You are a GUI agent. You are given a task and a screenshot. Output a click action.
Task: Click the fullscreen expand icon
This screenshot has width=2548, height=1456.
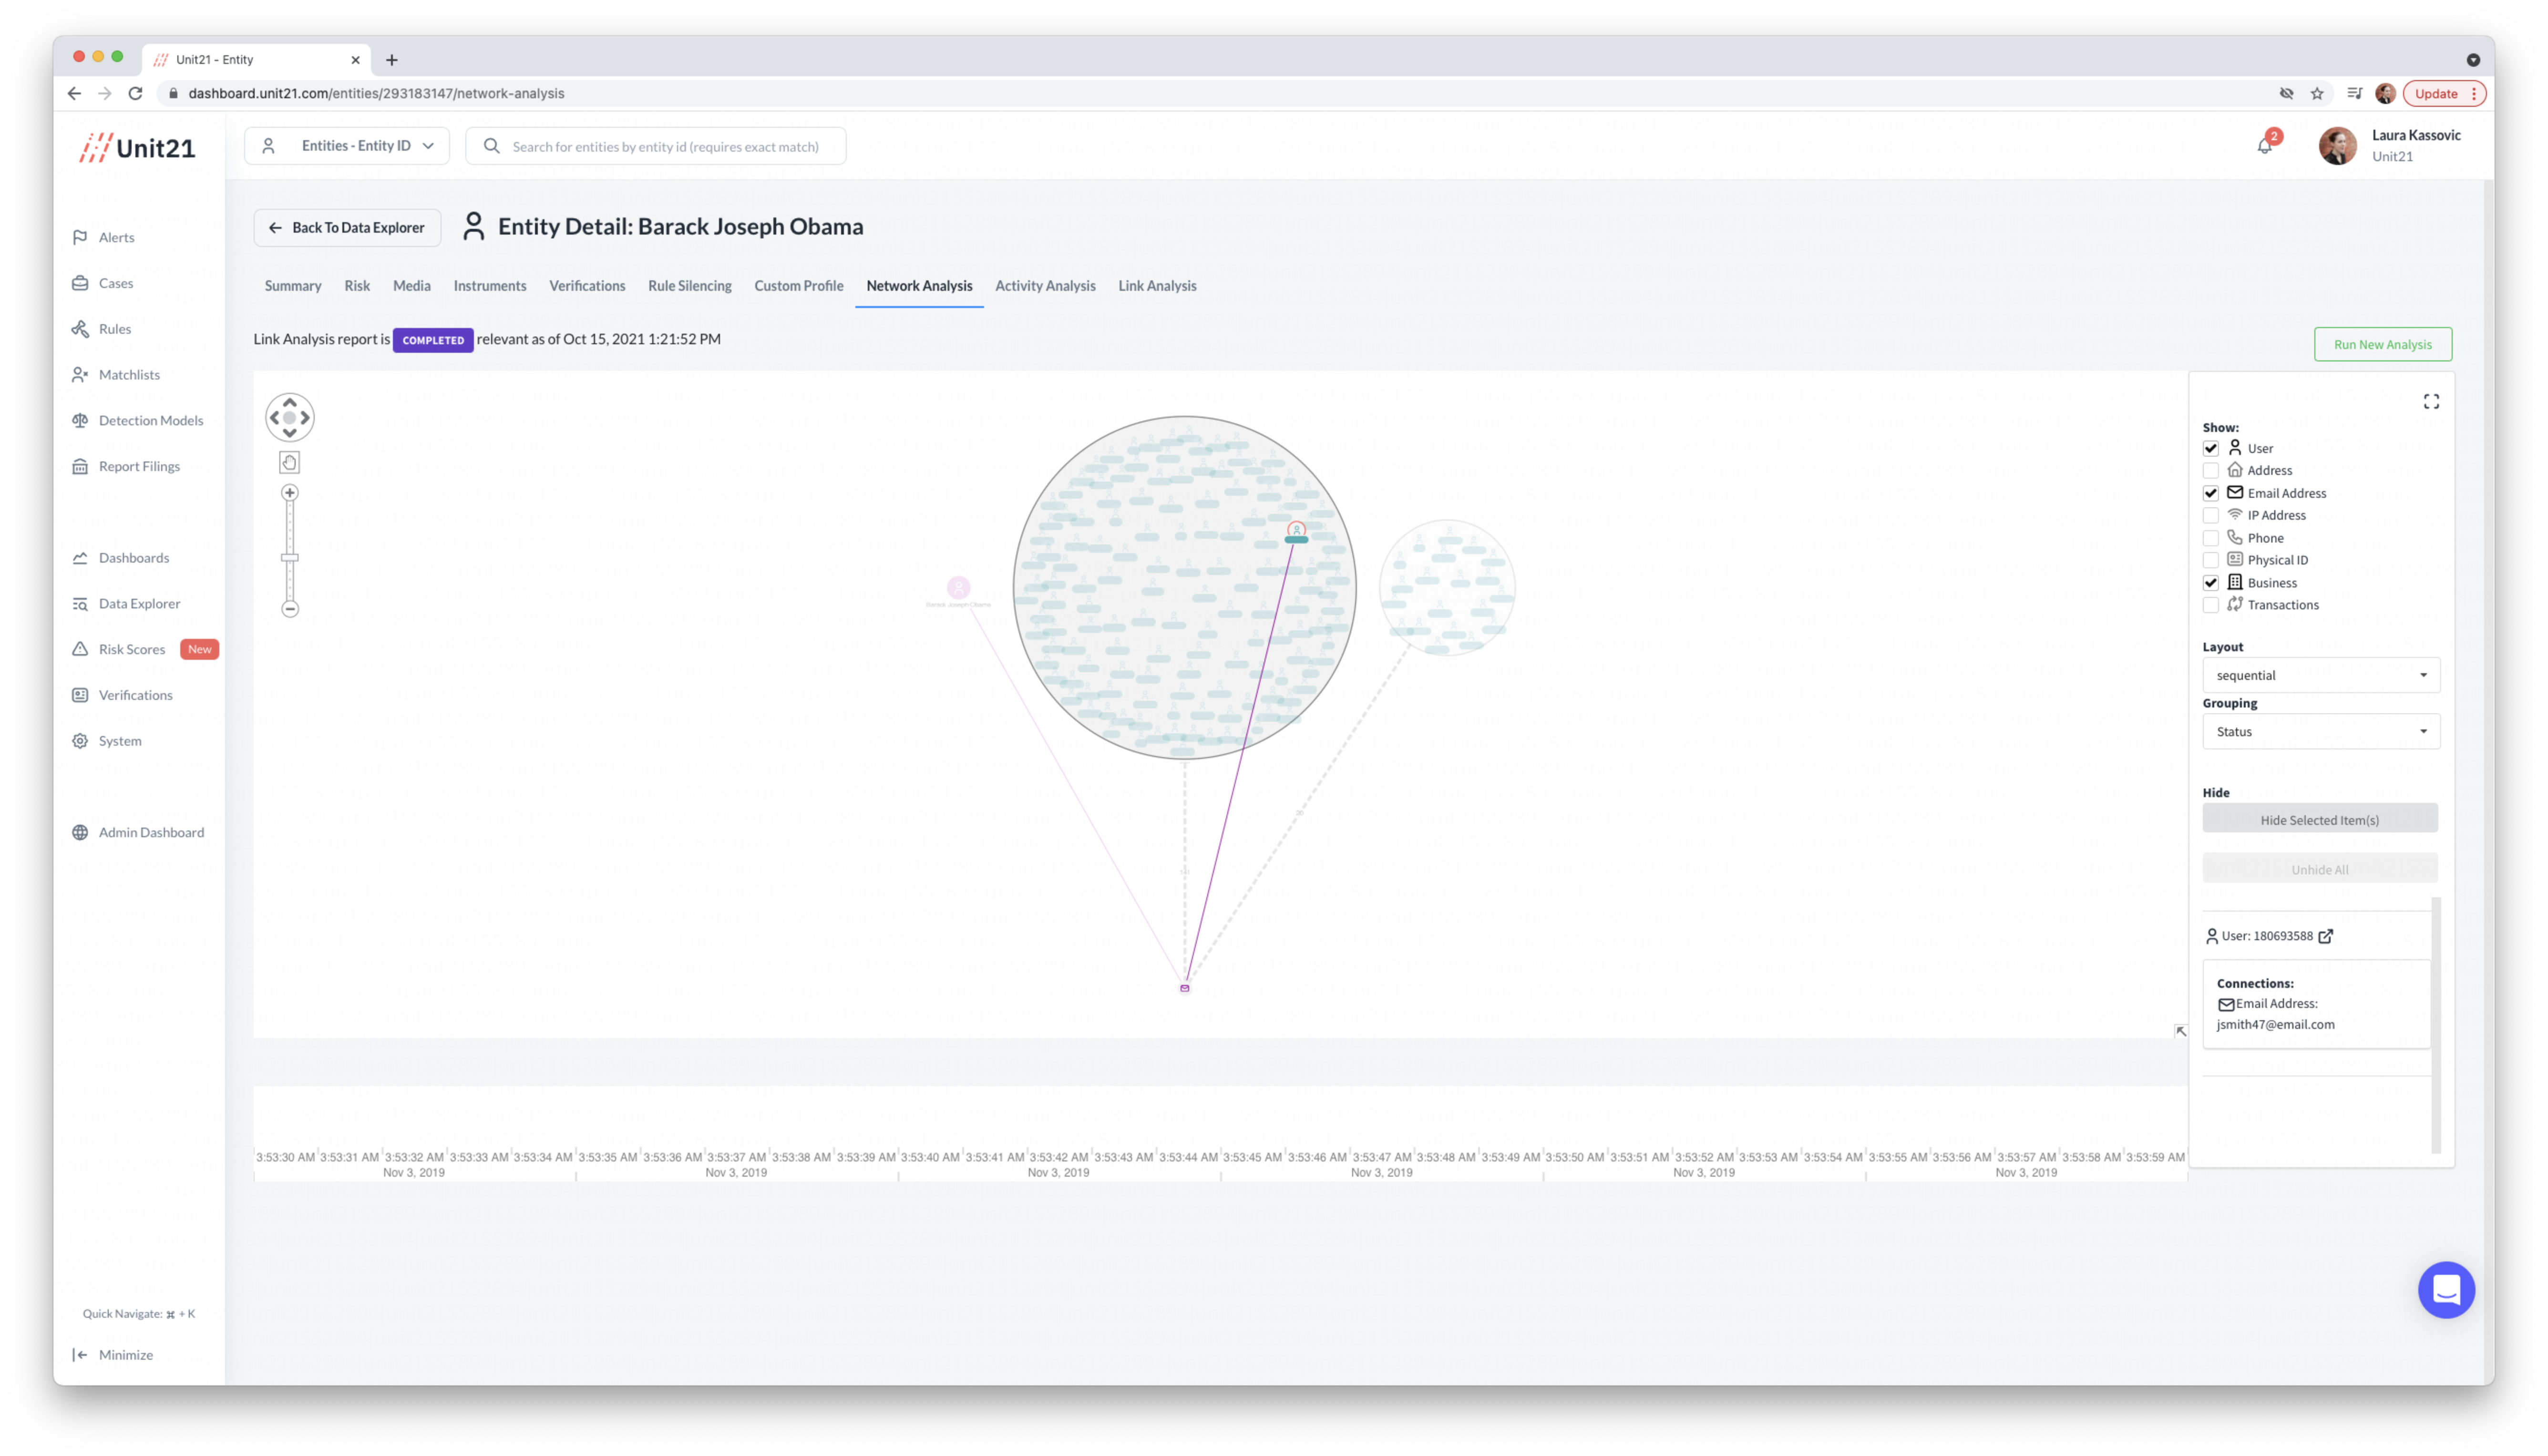[2431, 401]
